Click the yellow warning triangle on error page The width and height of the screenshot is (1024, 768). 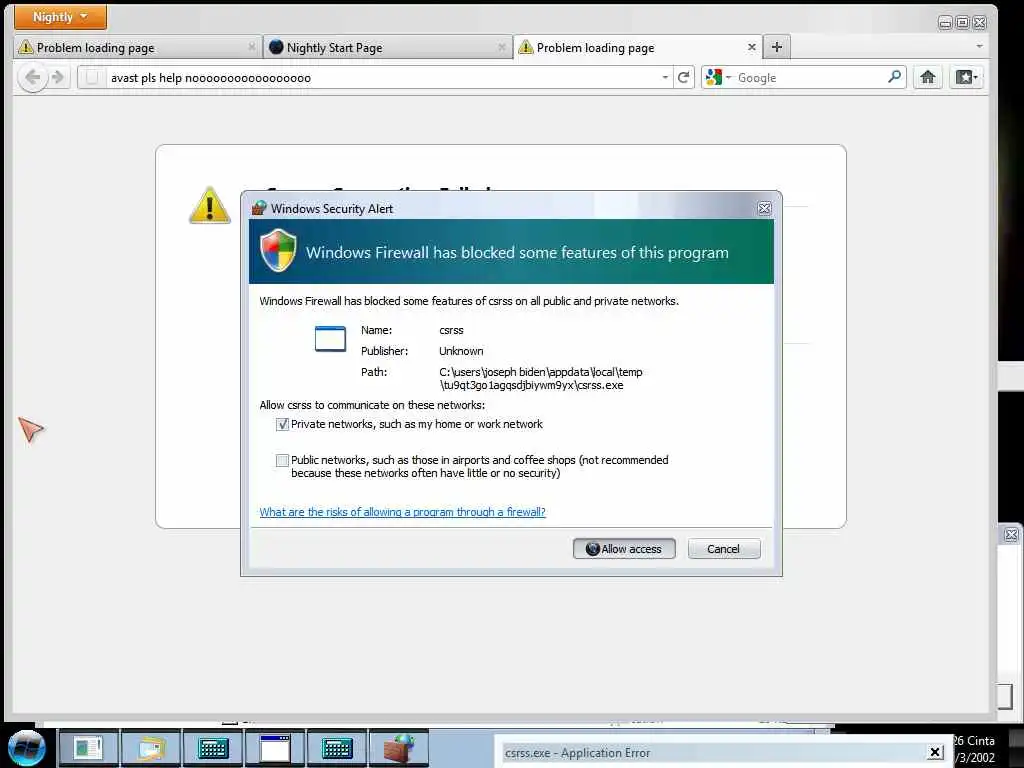coord(209,206)
